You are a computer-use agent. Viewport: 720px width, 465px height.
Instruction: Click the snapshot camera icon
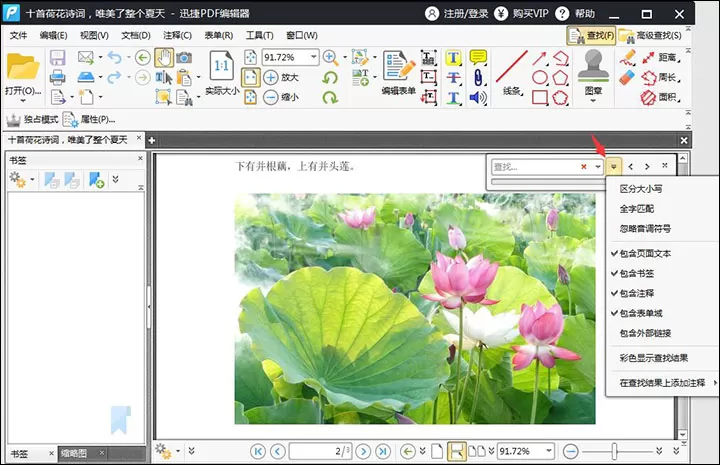184,58
